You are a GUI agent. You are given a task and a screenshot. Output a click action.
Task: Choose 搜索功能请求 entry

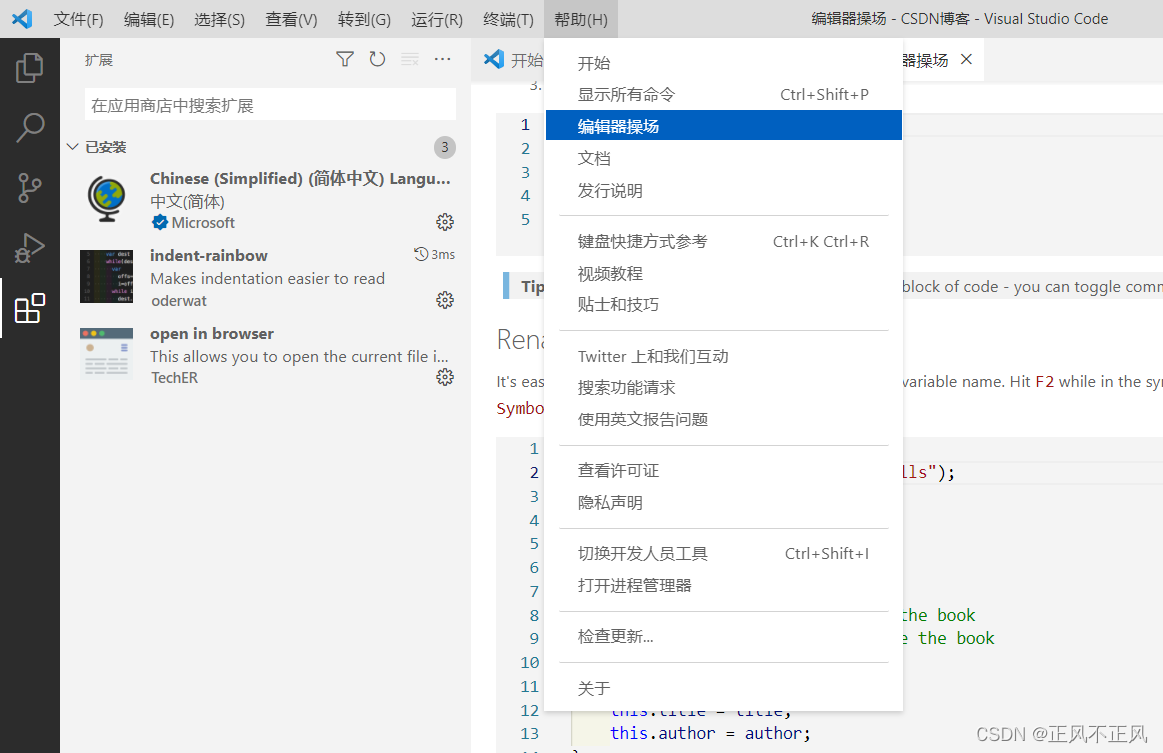[724, 387]
